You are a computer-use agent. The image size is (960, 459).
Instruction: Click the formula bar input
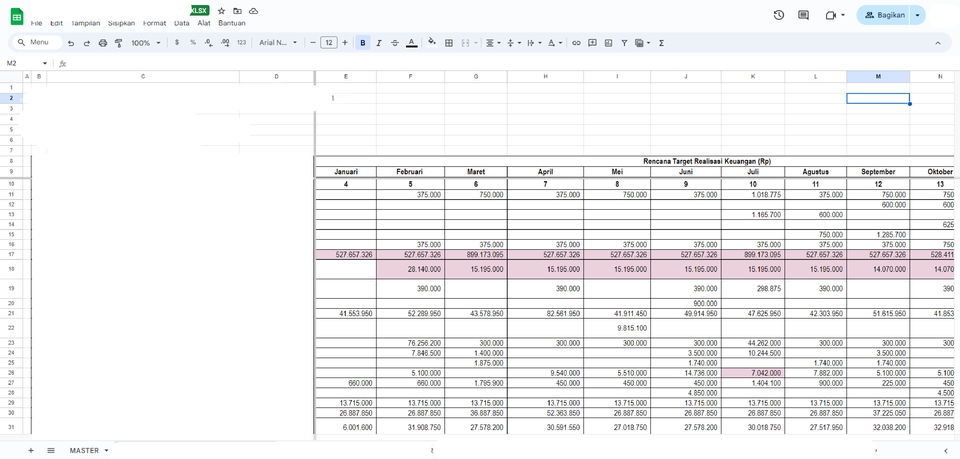[511, 64]
